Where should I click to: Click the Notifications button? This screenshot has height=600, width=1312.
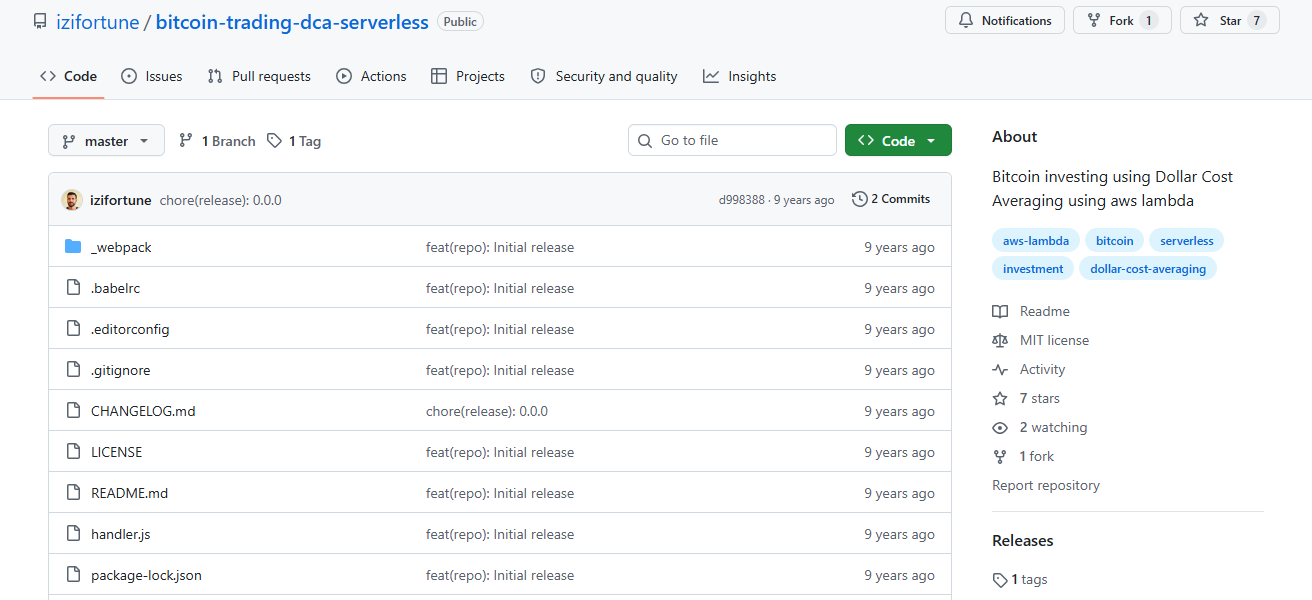[1005, 21]
